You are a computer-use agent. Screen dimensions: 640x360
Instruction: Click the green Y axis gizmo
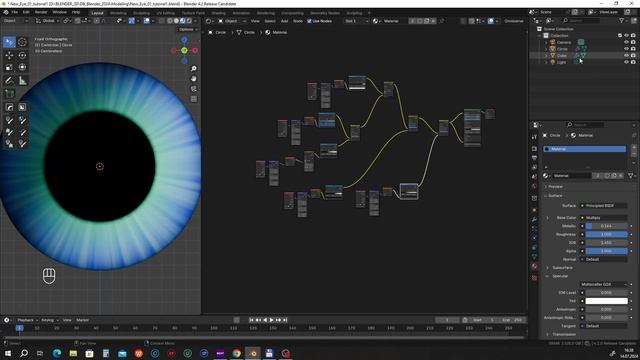184,51
